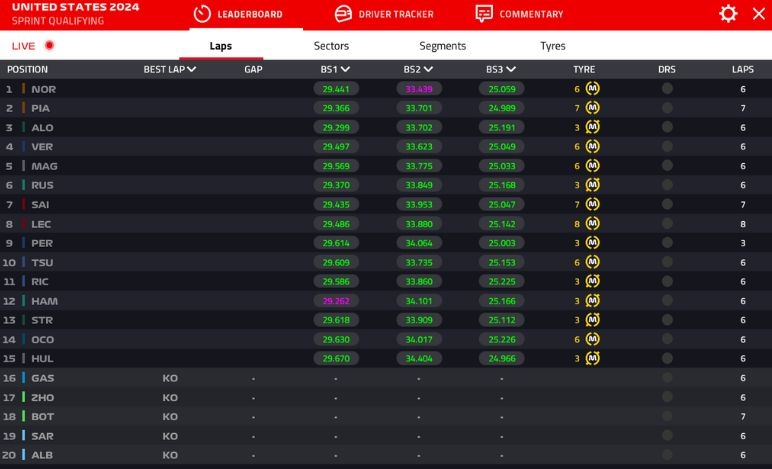This screenshot has height=469, width=772.
Task: Click the DRS indicator for HAM
Action: [x=667, y=300]
